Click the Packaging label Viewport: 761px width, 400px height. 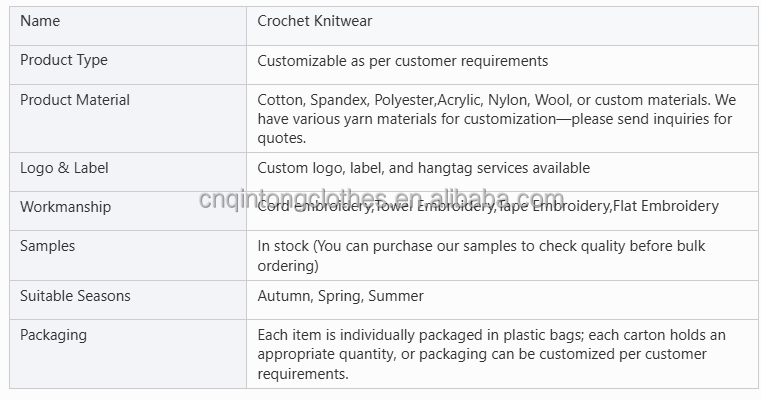click(53, 335)
